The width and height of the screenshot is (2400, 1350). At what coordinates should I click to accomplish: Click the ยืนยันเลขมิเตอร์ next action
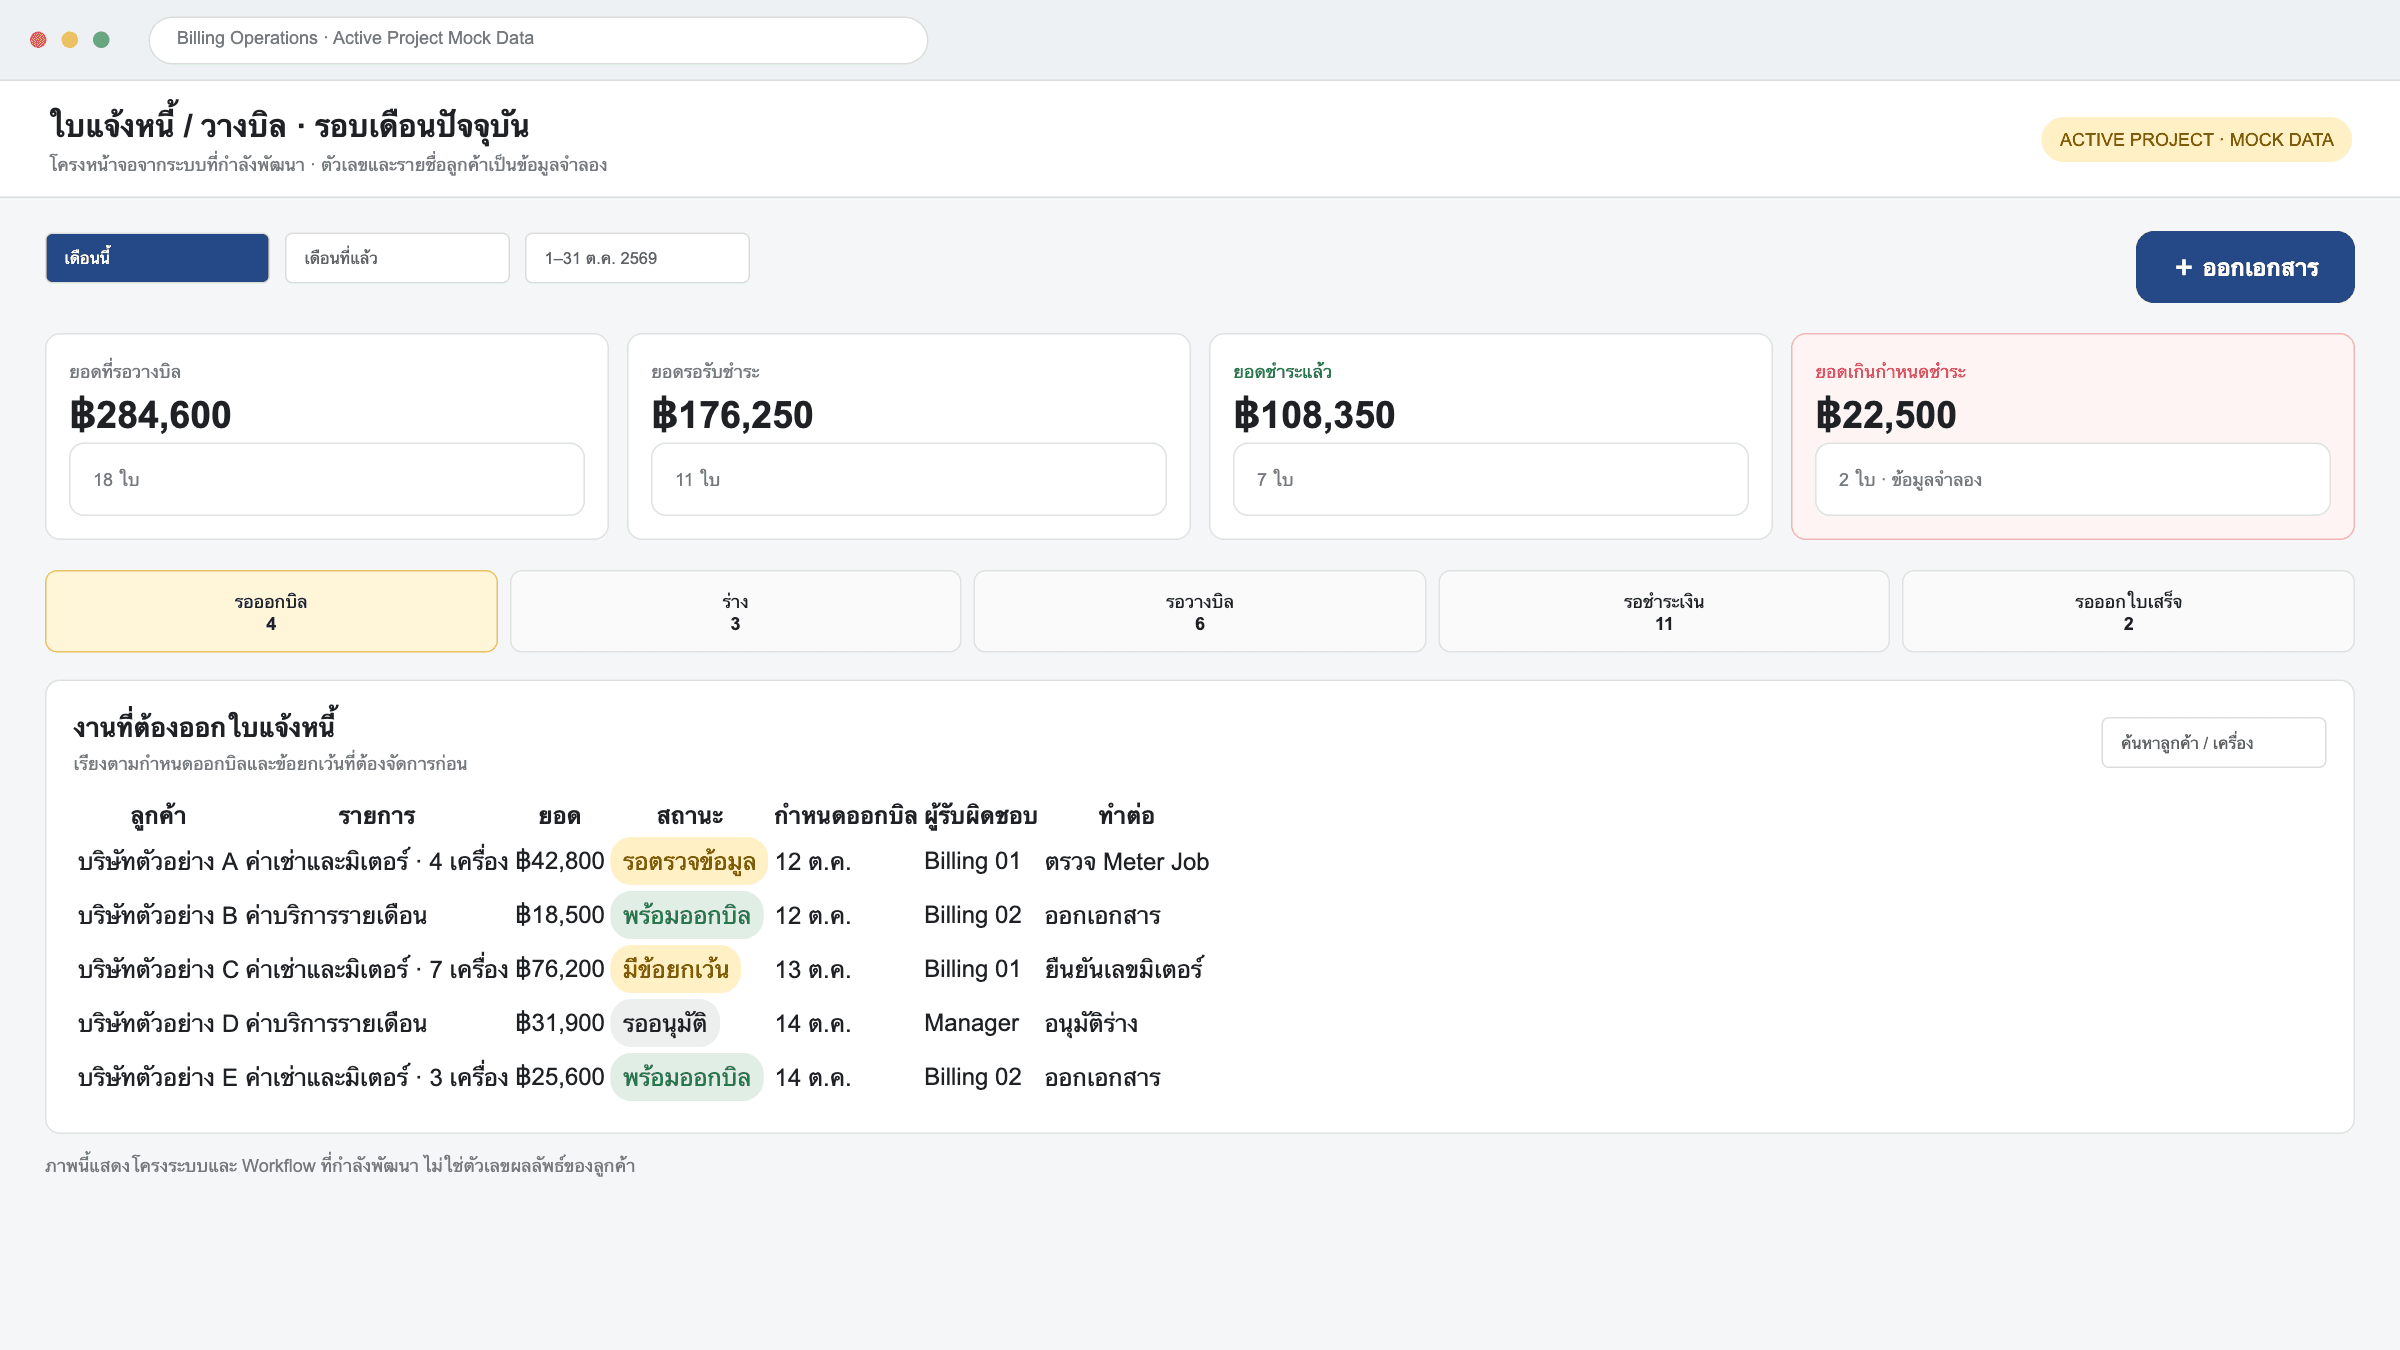pos(1124,970)
